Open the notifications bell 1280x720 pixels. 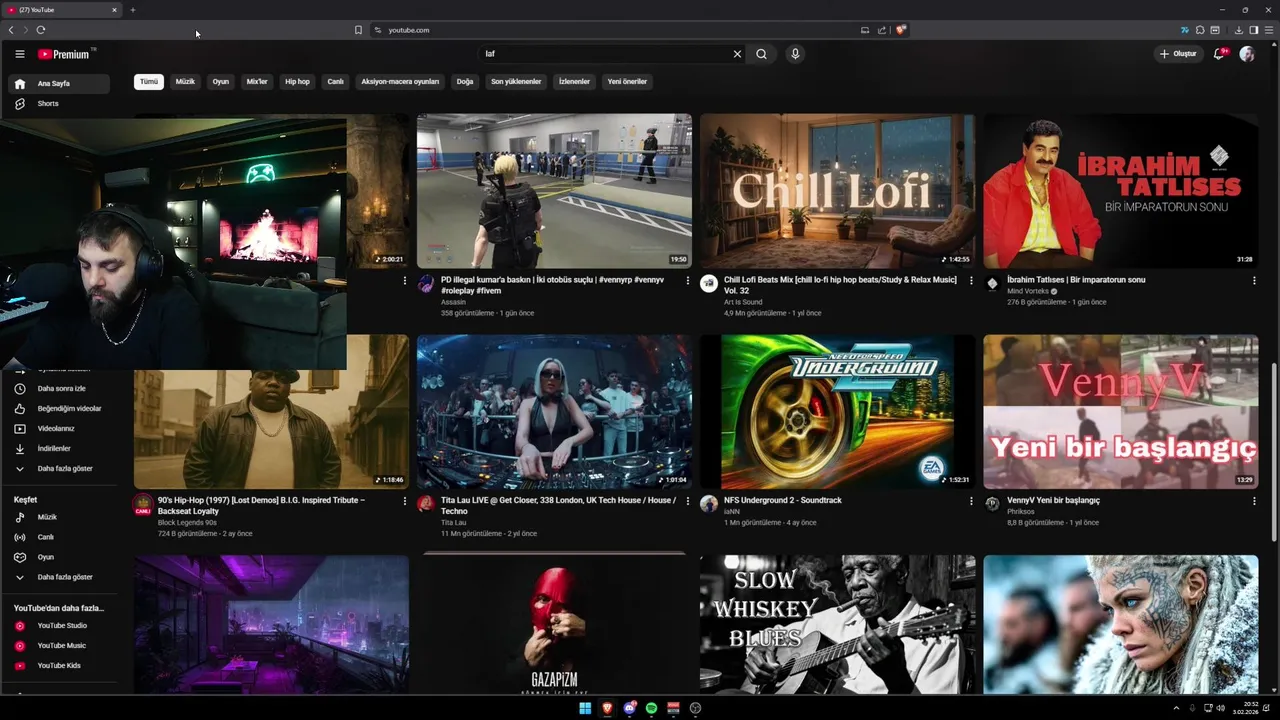(1218, 54)
